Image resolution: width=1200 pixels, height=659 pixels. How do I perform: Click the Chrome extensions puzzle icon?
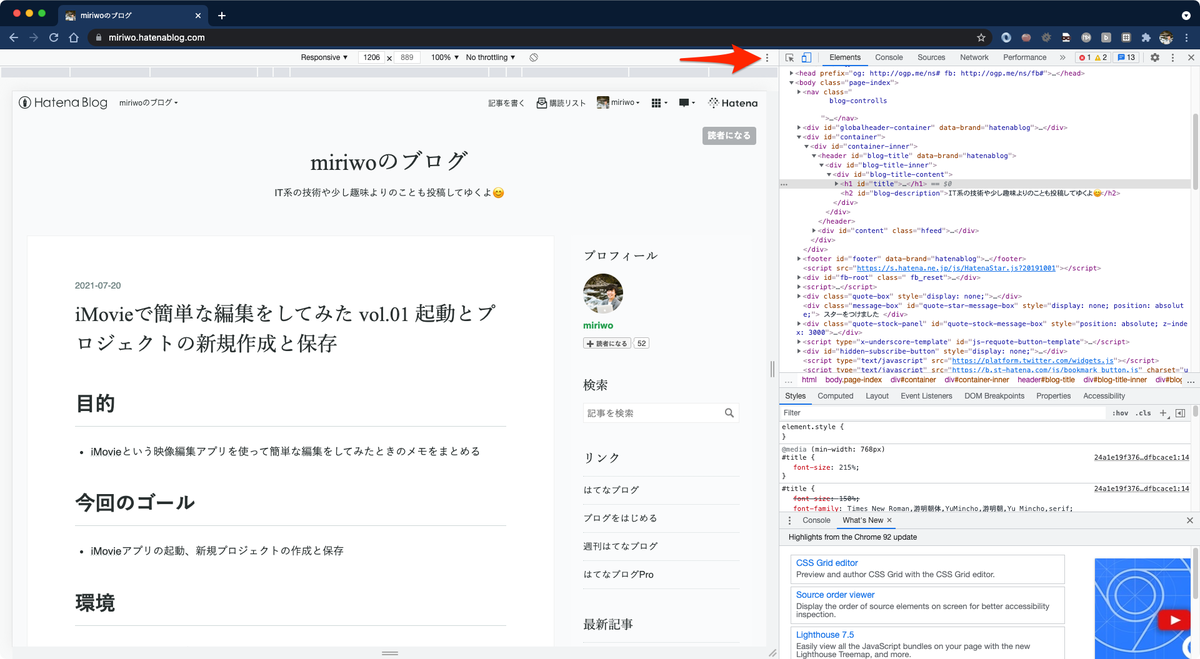(x=1146, y=37)
